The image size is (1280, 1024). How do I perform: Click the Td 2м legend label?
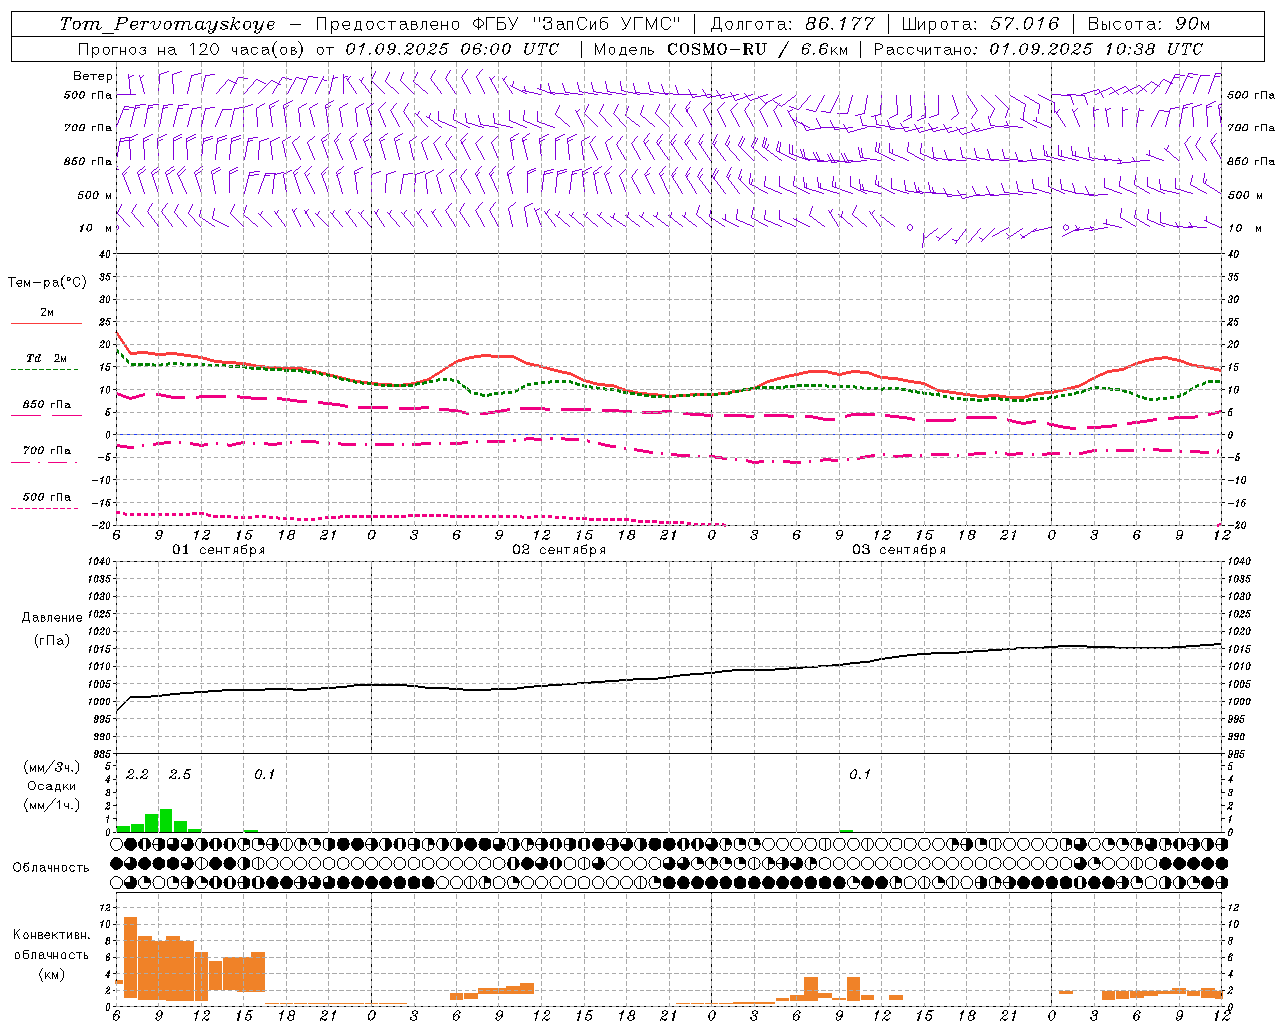tap(46, 358)
